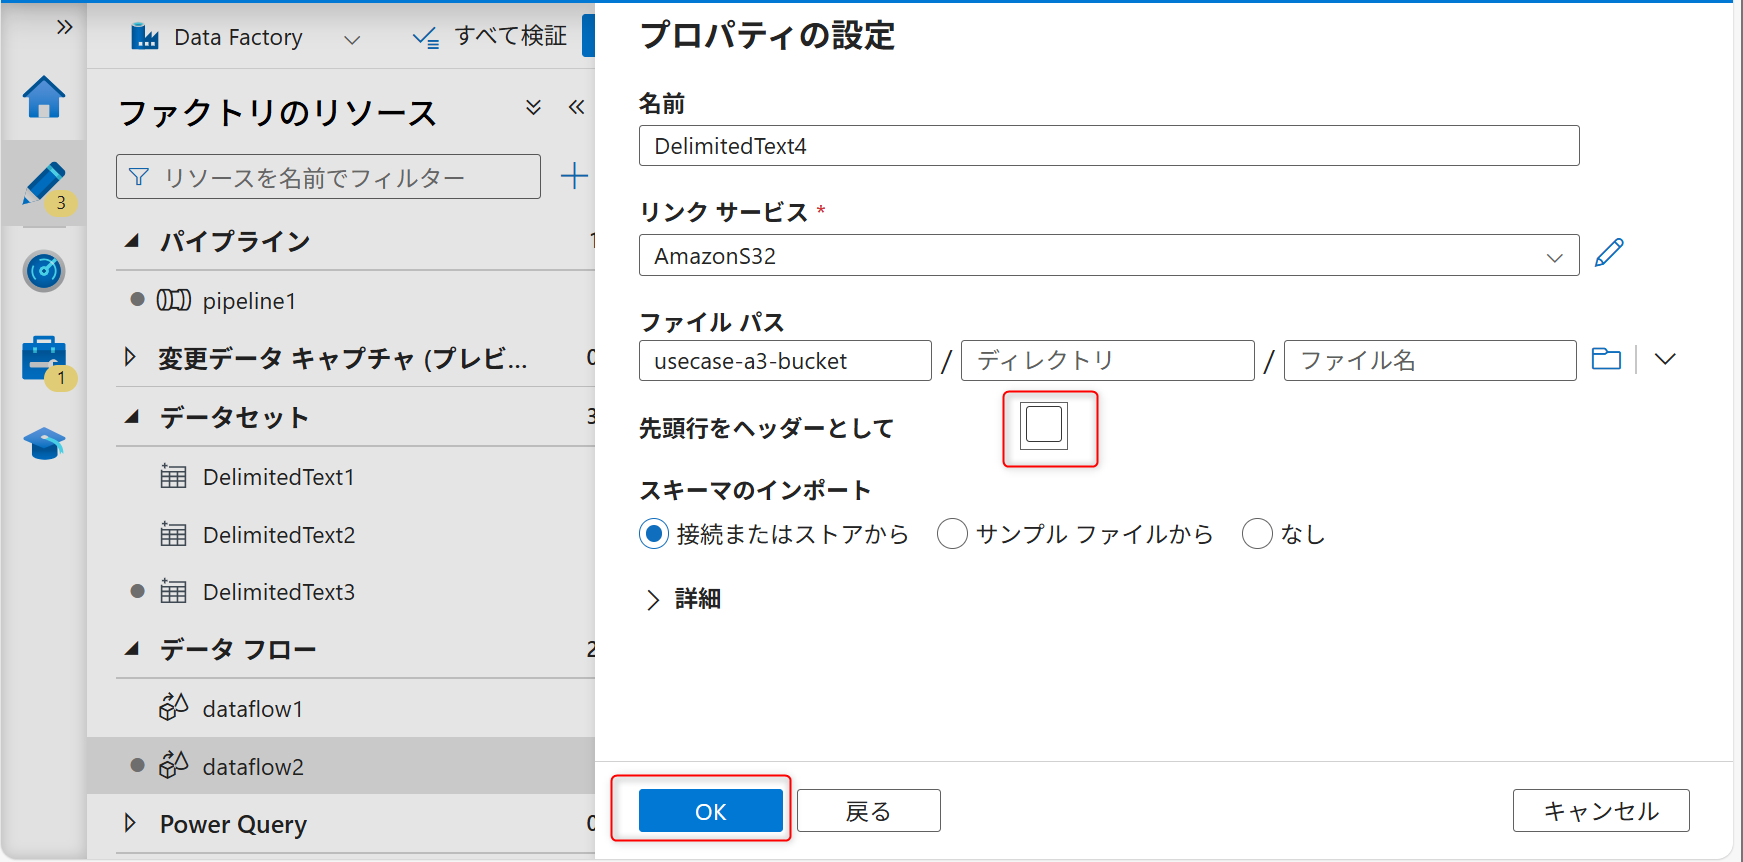Click the DelimitedText2 dataset icon
This screenshot has width=1743, height=862.
tap(174, 534)
